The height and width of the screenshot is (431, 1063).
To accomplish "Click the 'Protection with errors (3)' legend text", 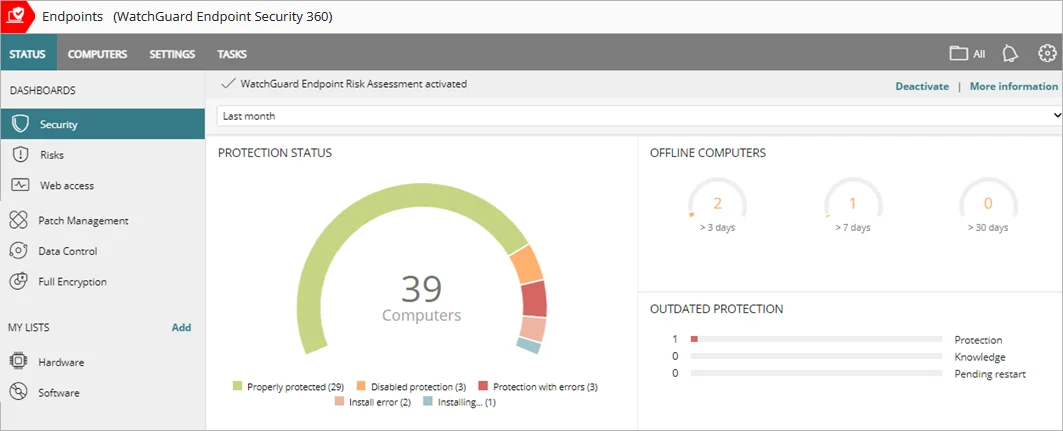I will pos(545,387).
